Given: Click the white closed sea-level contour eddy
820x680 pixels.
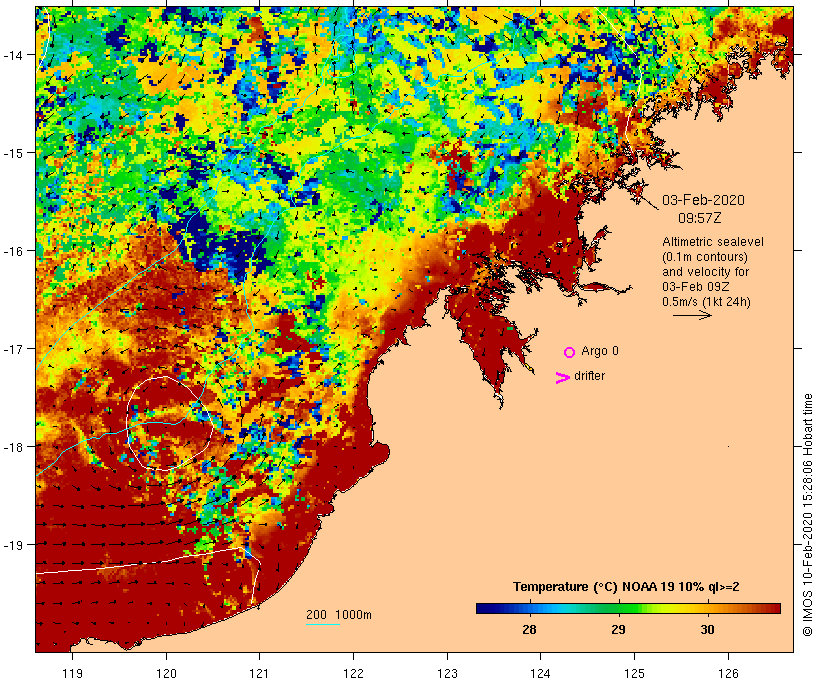Looking at the screenshot, I should (169, 423).
